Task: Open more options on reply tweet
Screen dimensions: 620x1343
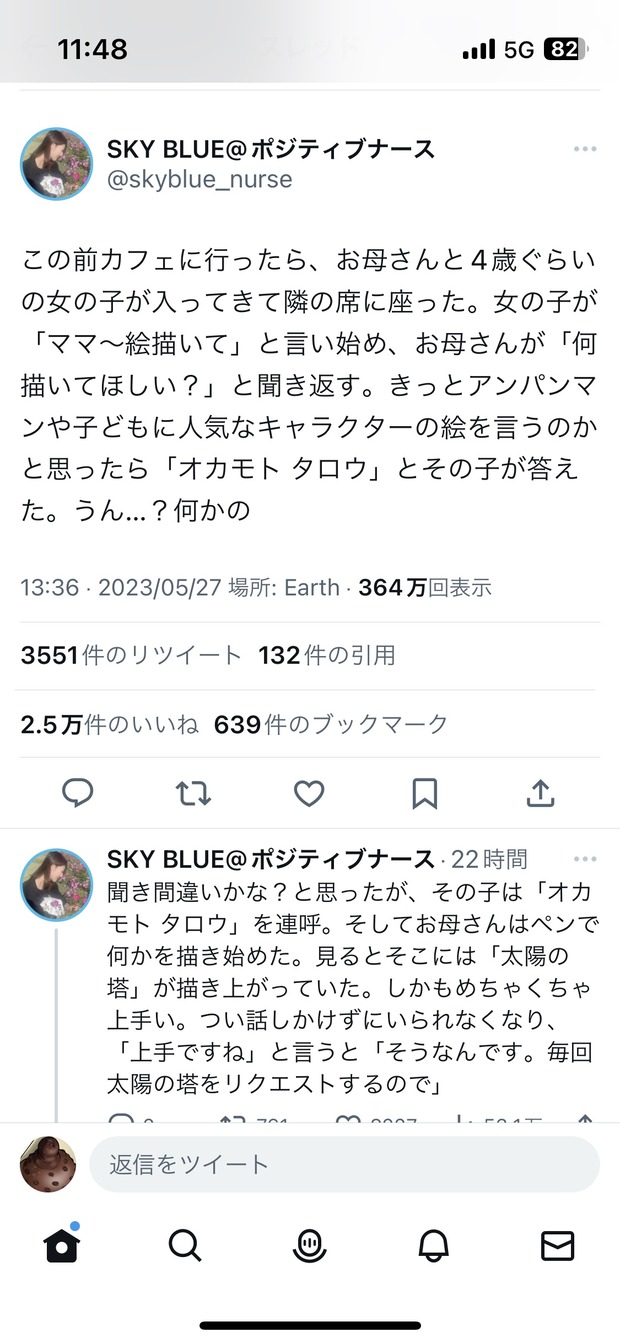Action: (x=584, y=859)
